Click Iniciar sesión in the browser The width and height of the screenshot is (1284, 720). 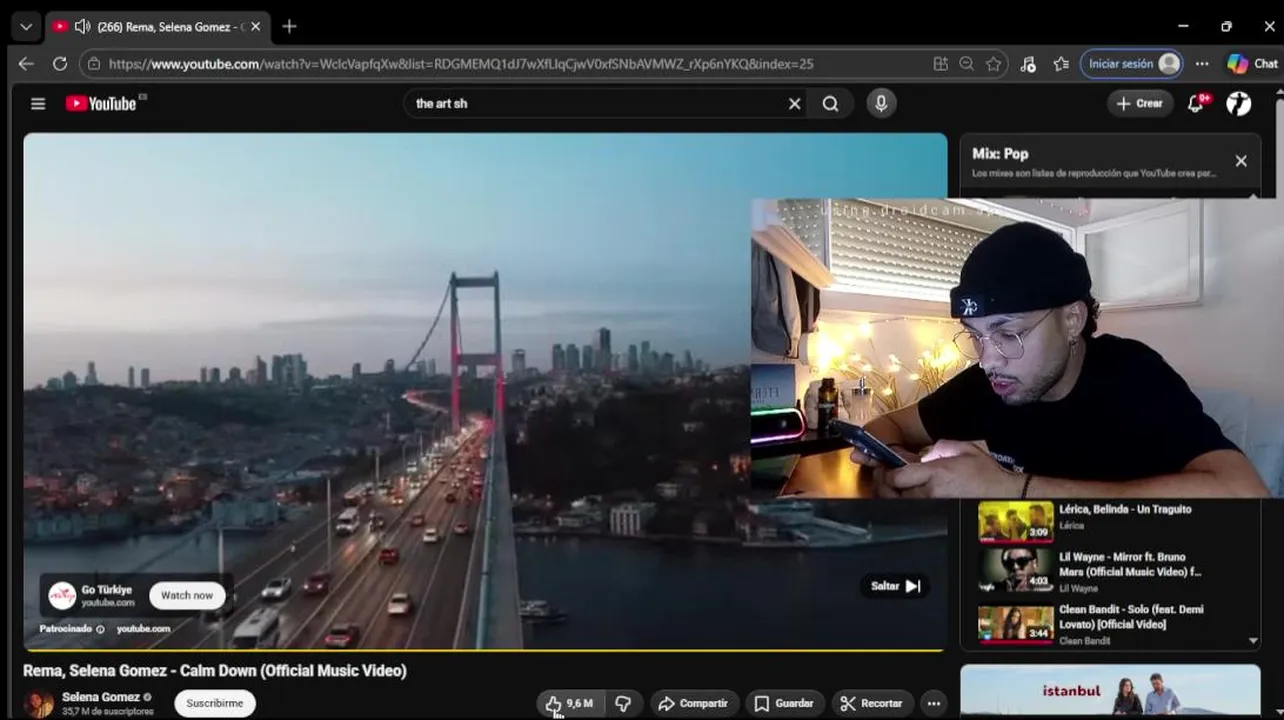[x=1131, y=64]
